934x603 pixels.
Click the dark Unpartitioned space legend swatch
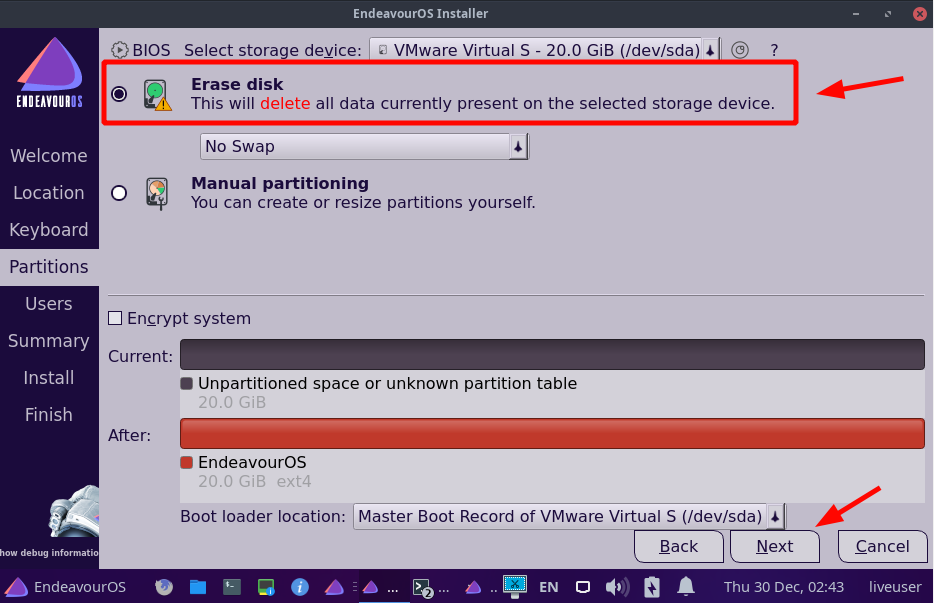click(186, 383)
